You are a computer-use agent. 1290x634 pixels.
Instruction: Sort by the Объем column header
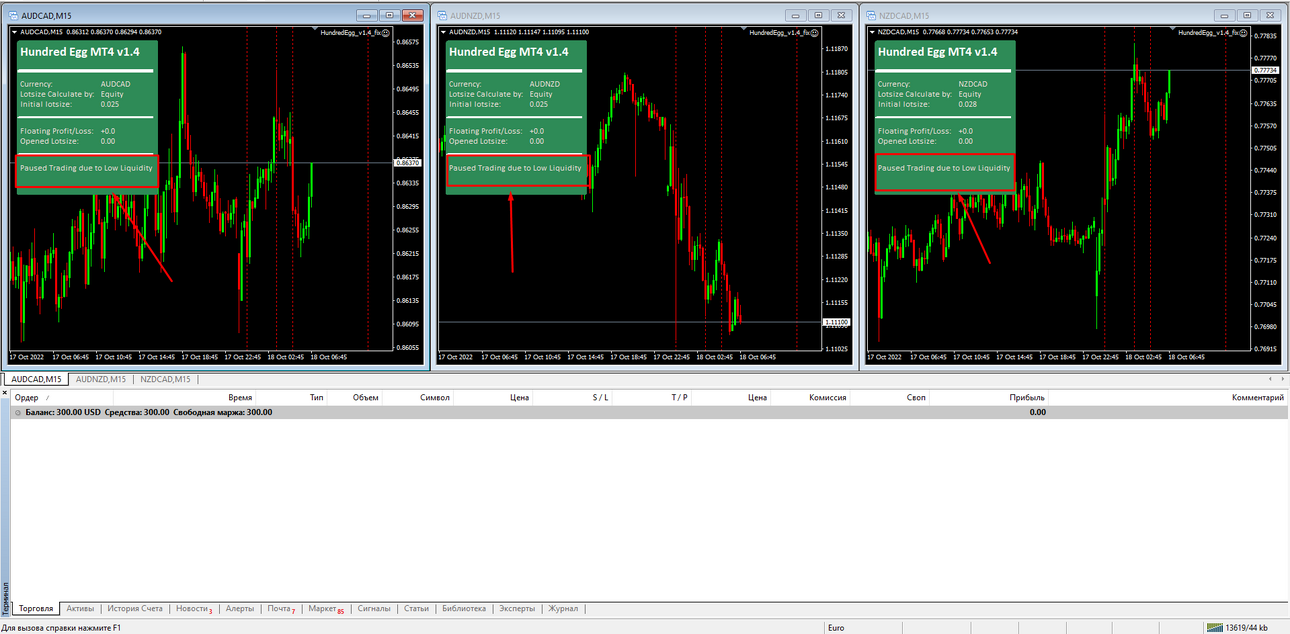pos(355,397)
